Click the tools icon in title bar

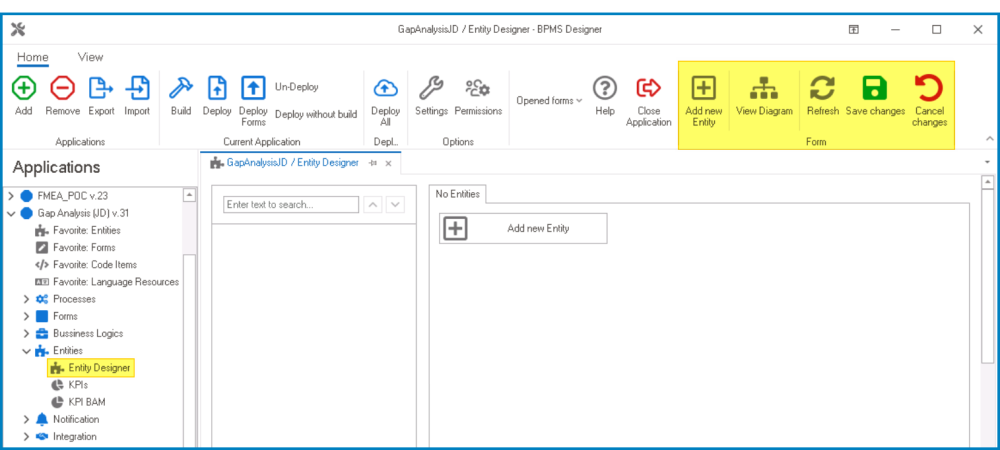click(x=18, y=29)
